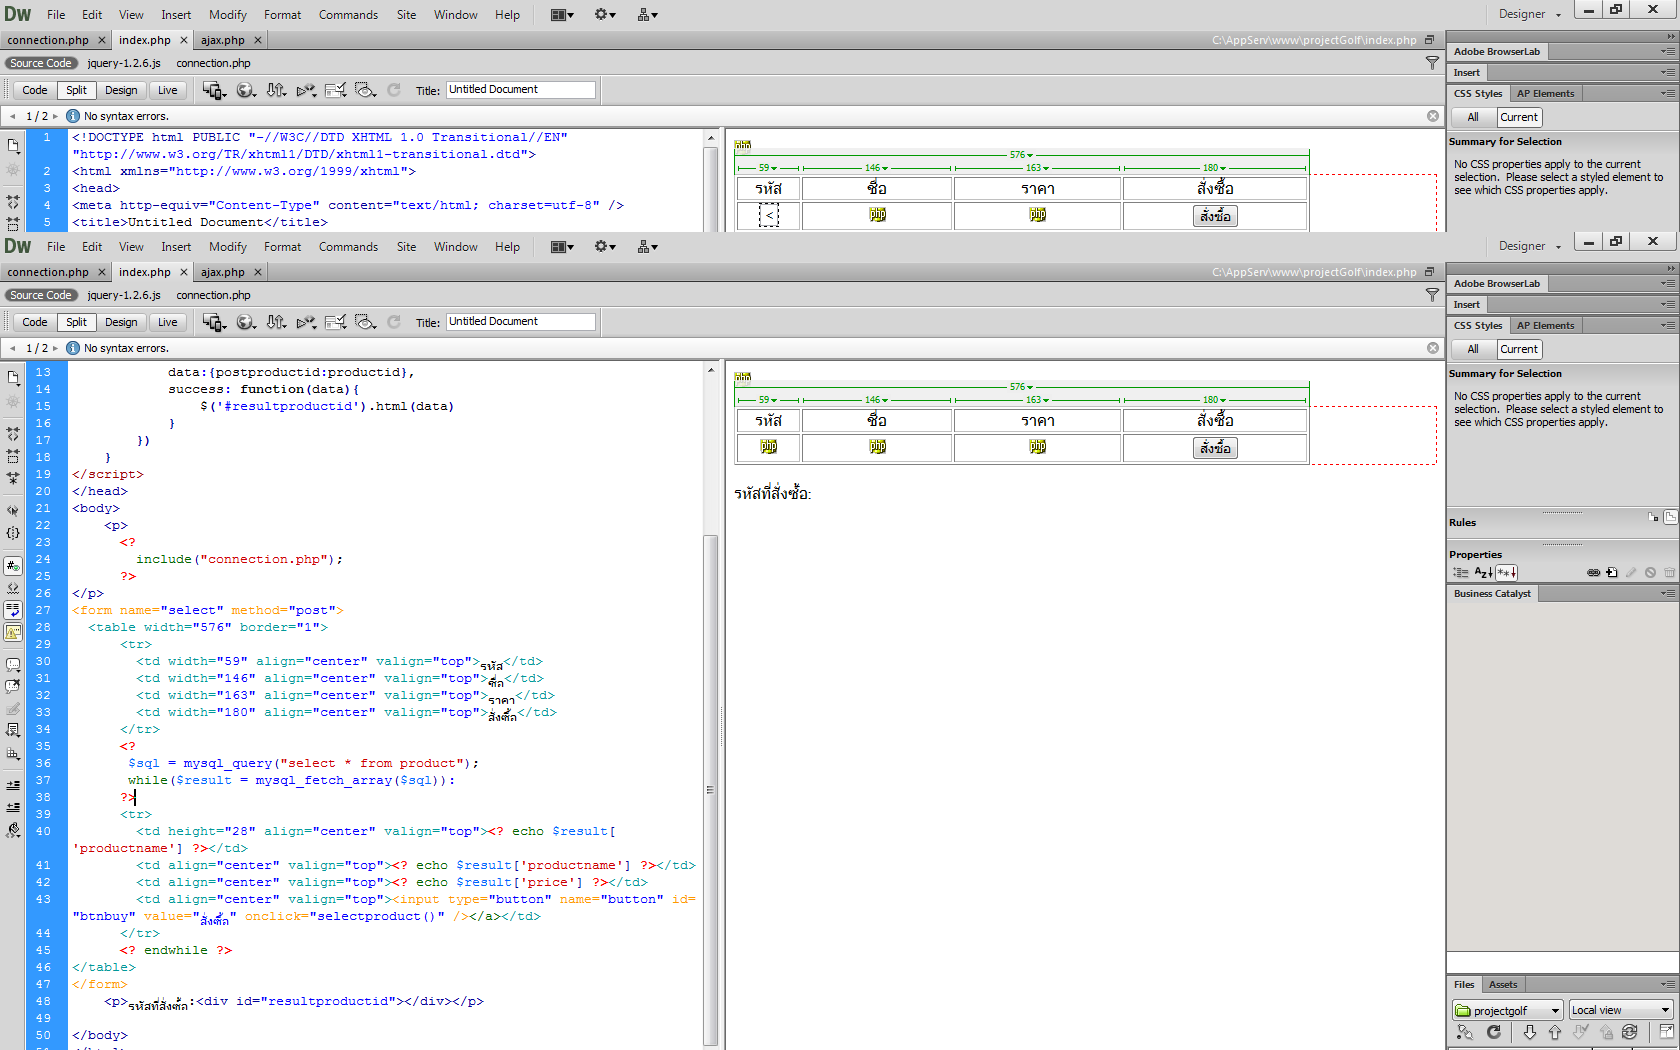Show category view in CSS Properties pane
This screenshot has width=1680, height=1050.
[x=1461, y=573]
